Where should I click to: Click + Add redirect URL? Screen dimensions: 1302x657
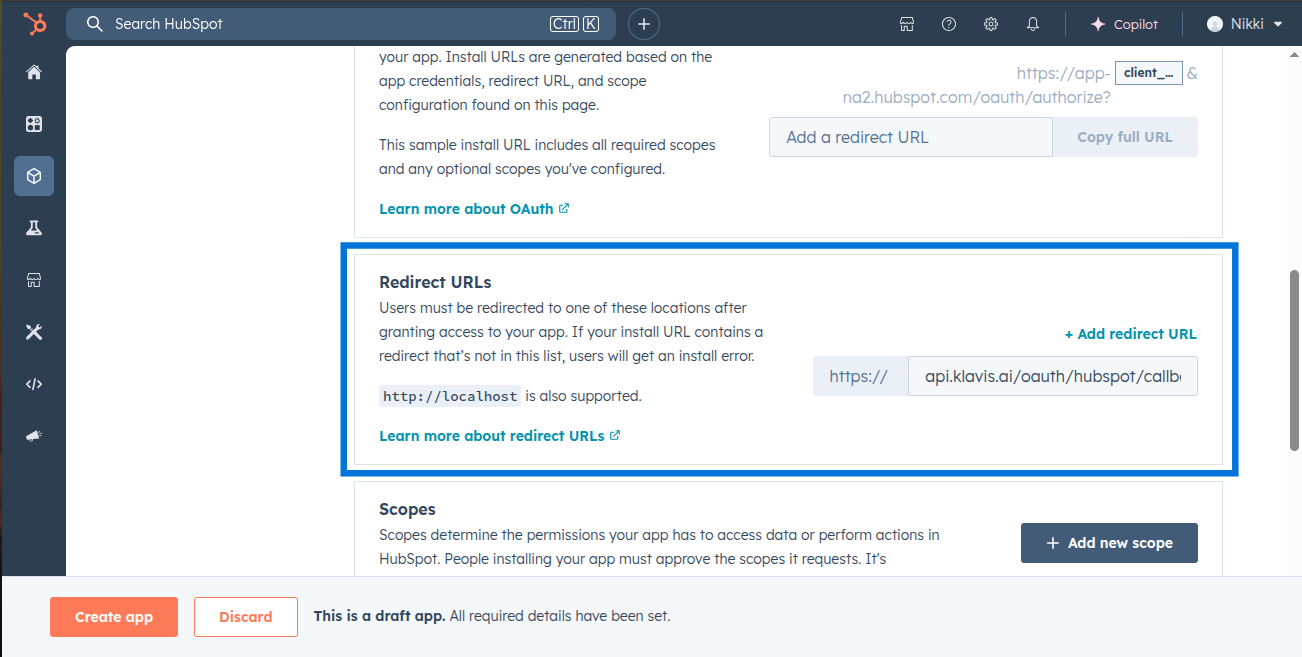[1130, 334]
